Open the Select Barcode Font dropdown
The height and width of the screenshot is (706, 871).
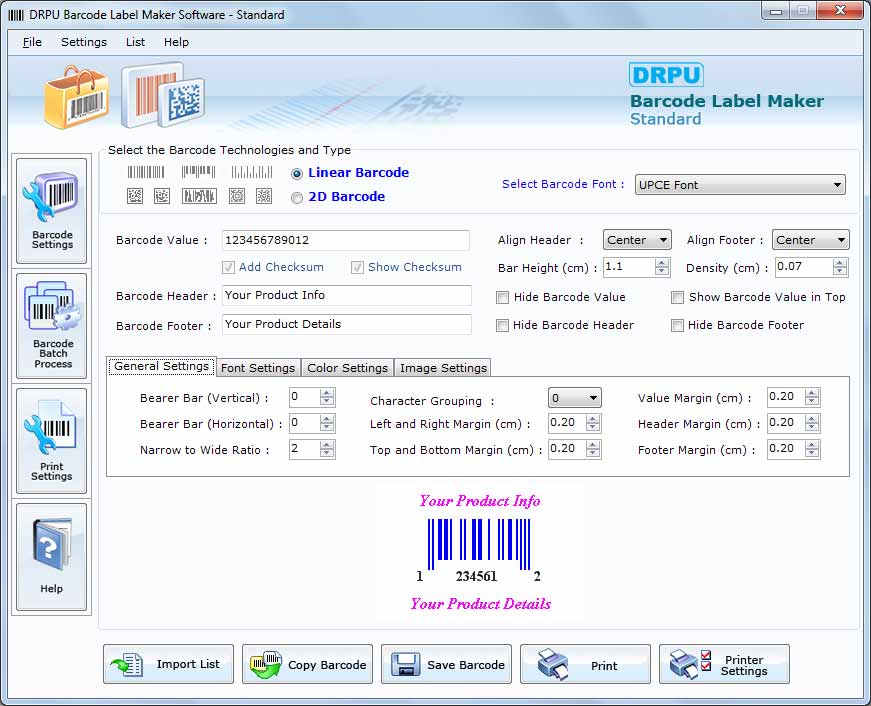(740, 185)
